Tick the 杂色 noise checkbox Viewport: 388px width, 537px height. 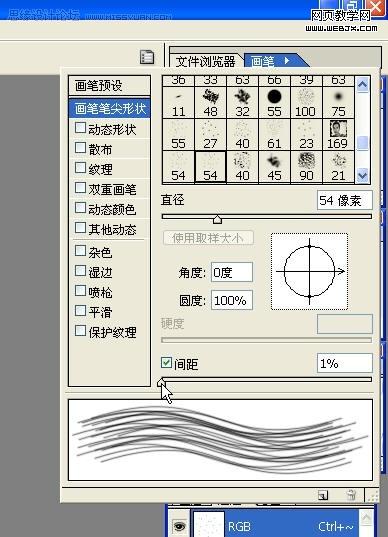coord(80,251)
